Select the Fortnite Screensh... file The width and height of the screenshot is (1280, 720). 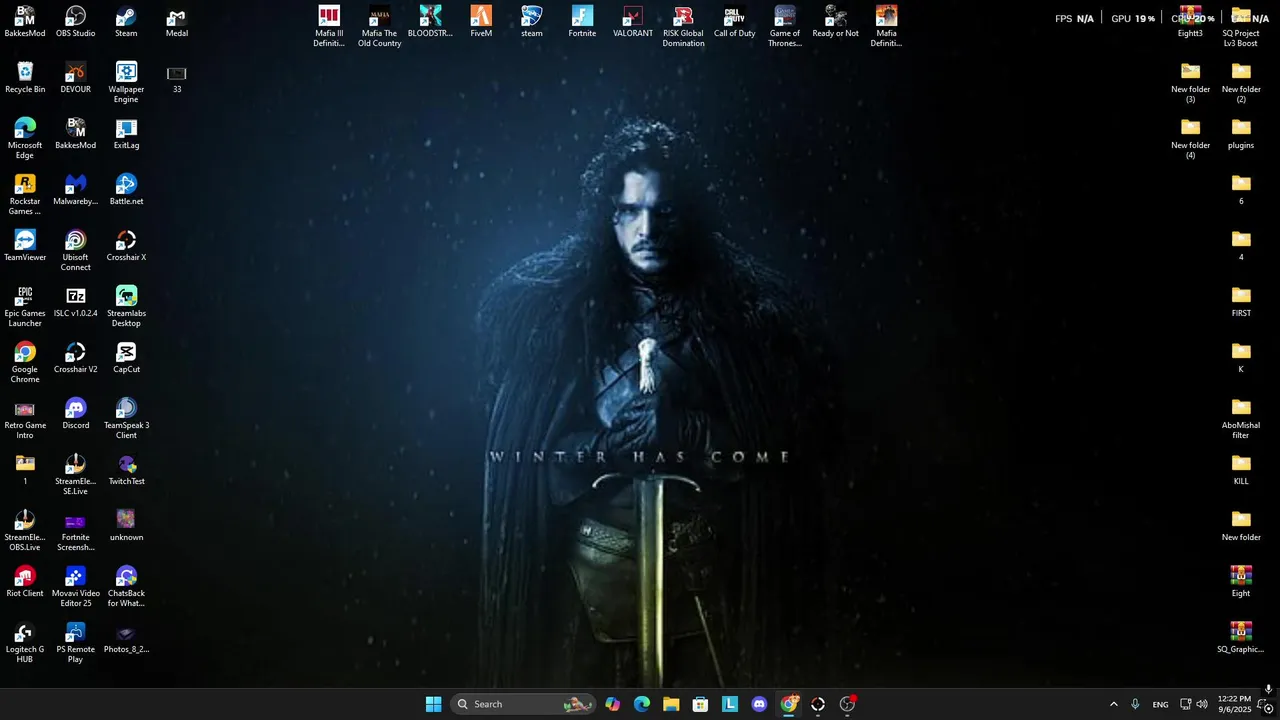click(x=75, y=531)
